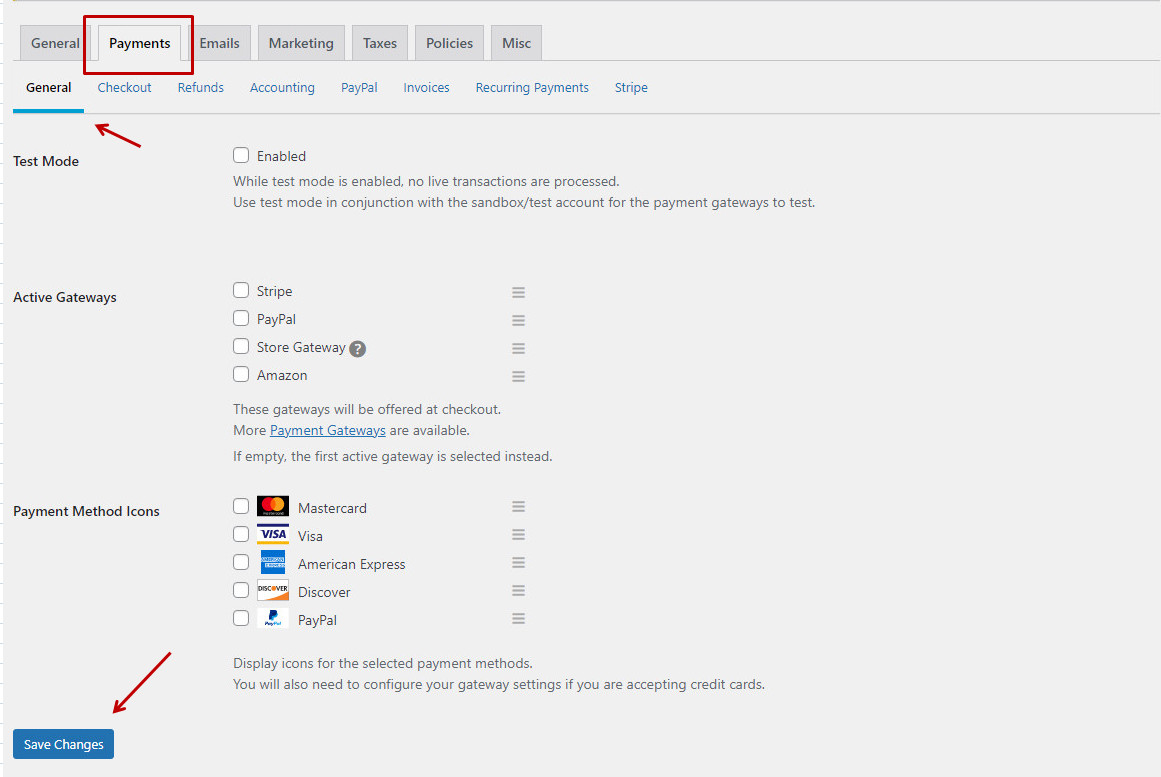Check the Store Gateway checkbox
Viewport: 1161px width, 777px height.
241,346
